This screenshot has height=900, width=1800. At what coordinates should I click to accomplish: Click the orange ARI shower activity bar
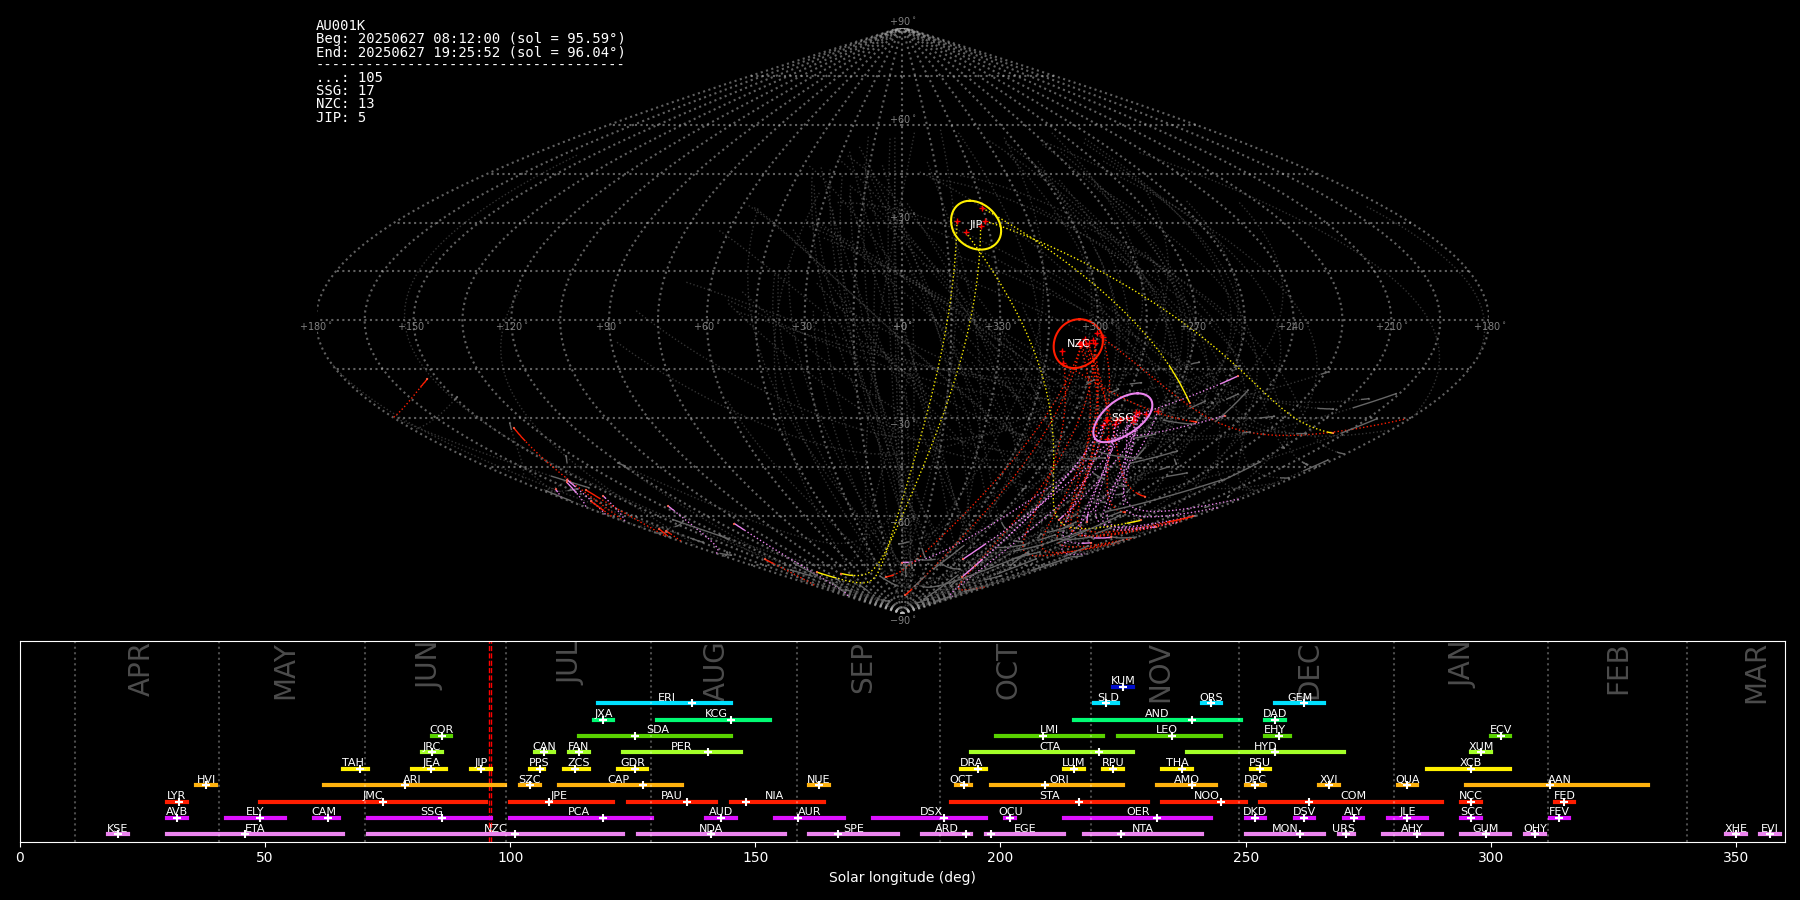tap(414, 785)
